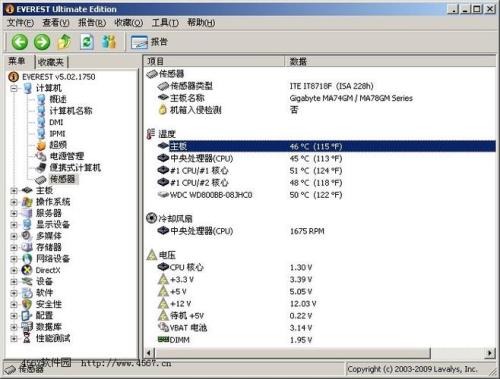The height and width of the screenshot is (379, 500).
Task: Click the horizontal scrollbar left arrow
Action: pos(149,353)
